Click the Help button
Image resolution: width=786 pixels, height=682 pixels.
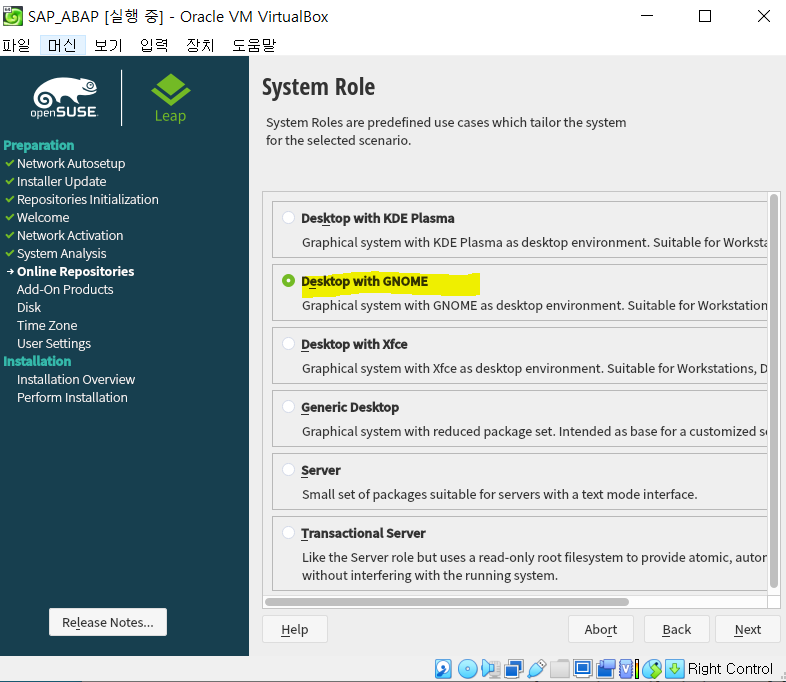pos(295,629)
